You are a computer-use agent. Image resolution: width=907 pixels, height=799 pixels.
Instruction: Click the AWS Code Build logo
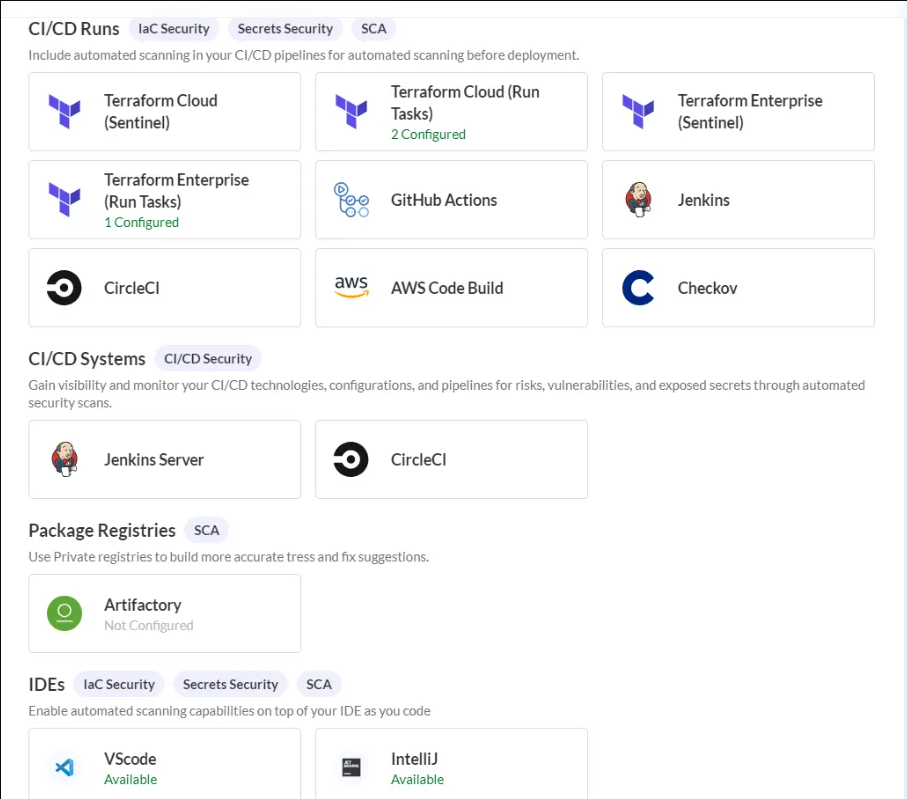coord(351,288)
